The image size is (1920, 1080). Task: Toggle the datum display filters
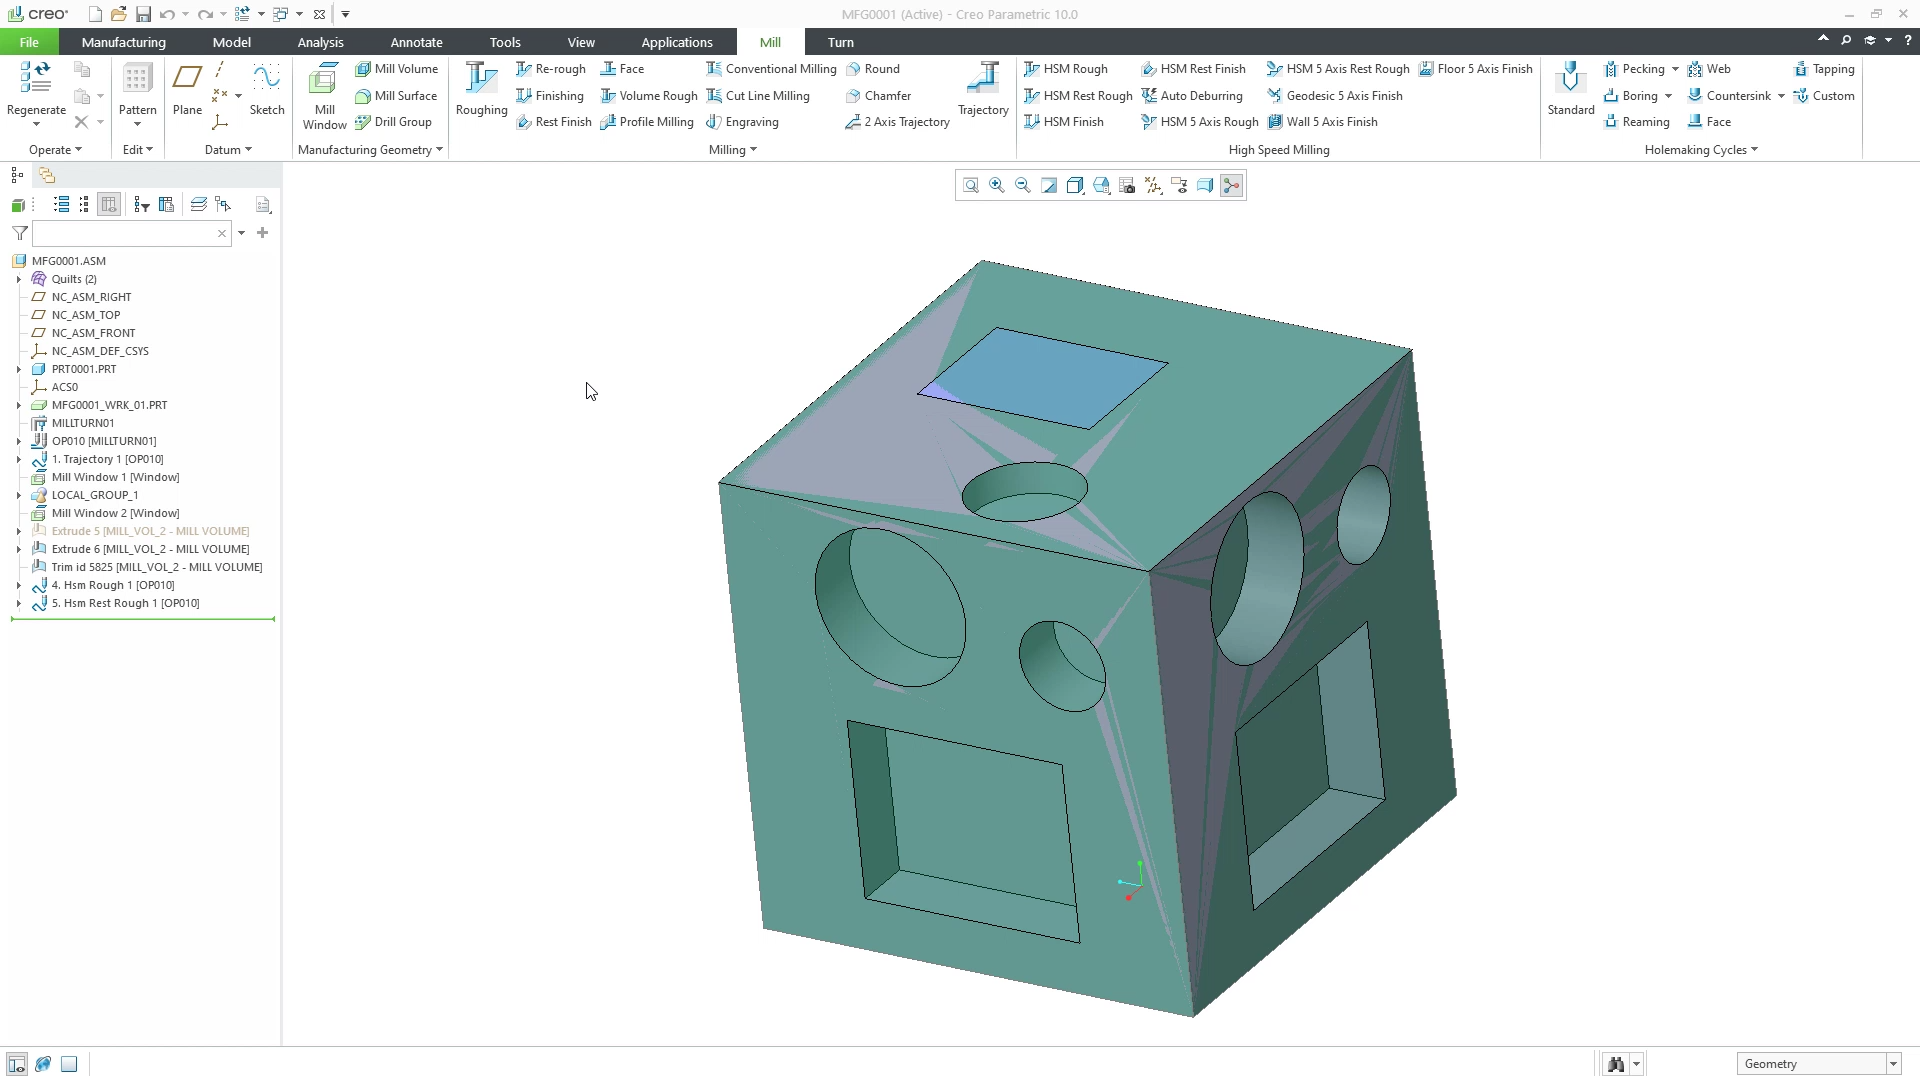(x=1153, y=185)
